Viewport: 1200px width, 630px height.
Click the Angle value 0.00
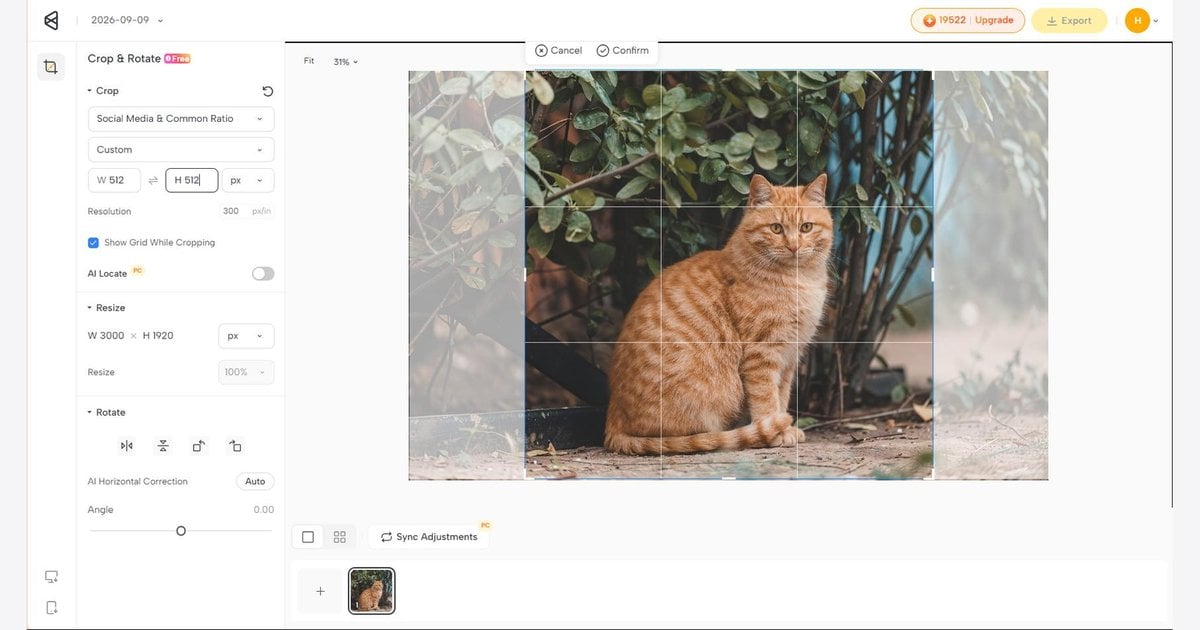[x=263, y=510]
